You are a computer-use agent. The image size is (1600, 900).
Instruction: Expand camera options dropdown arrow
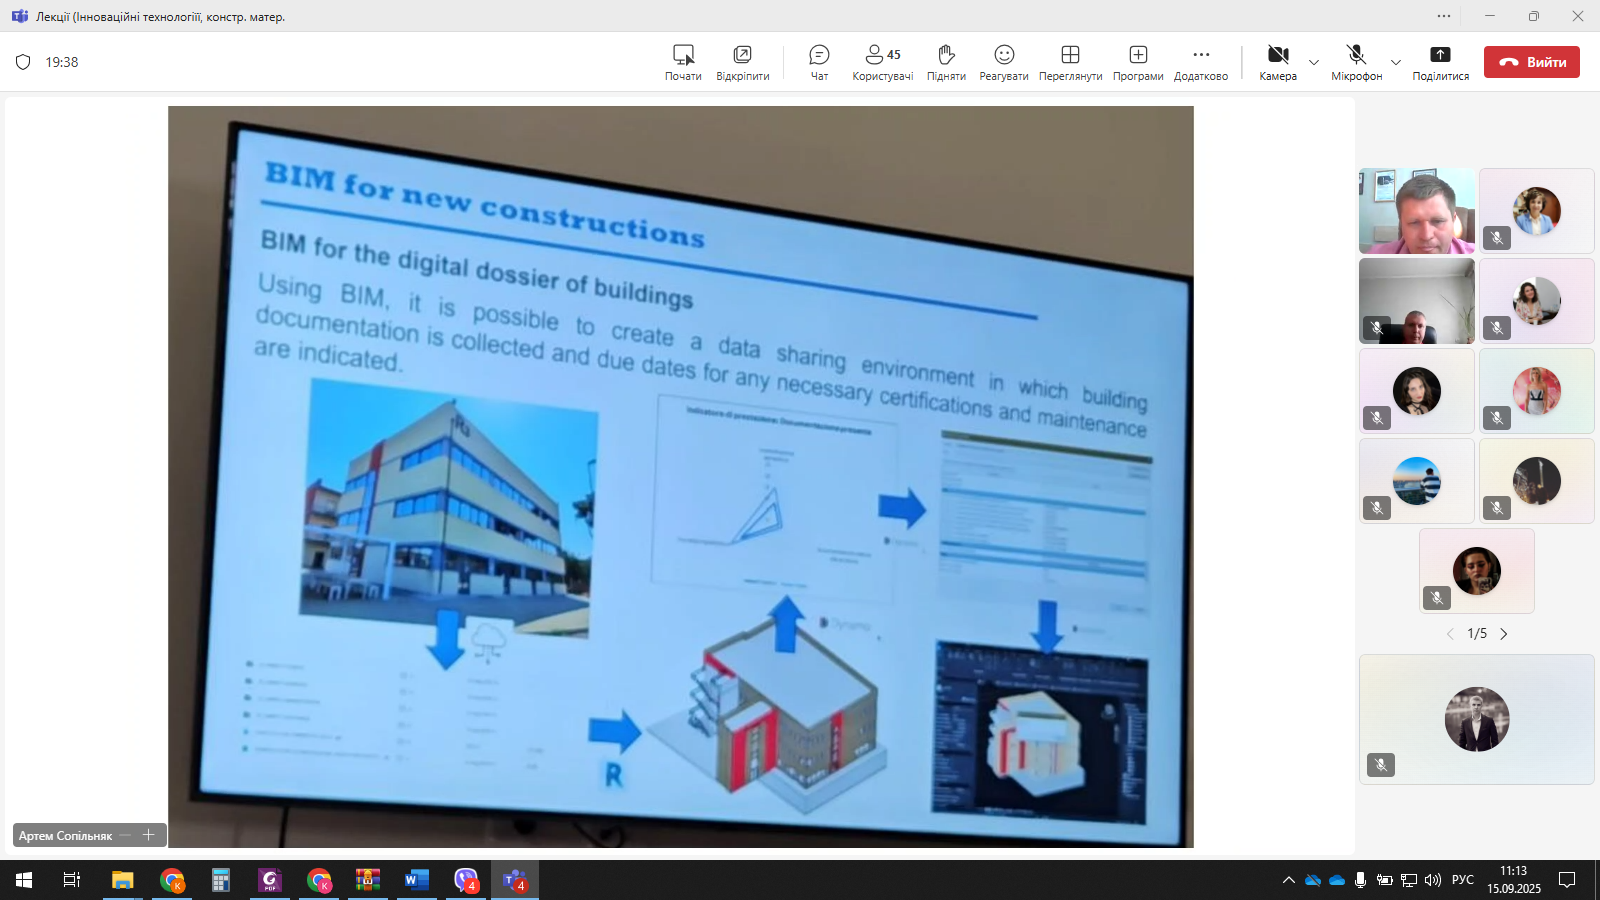(x=1314, y=62)
